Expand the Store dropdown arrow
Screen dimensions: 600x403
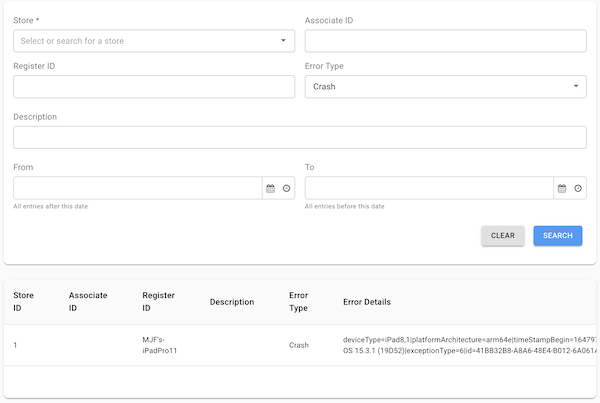283,41
